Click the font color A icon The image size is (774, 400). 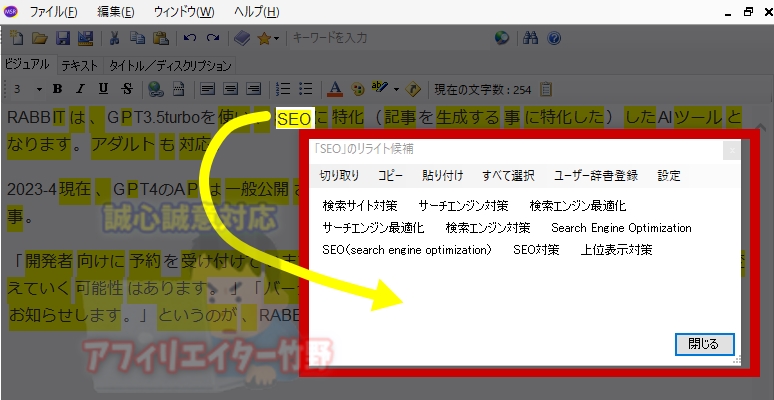335,90
